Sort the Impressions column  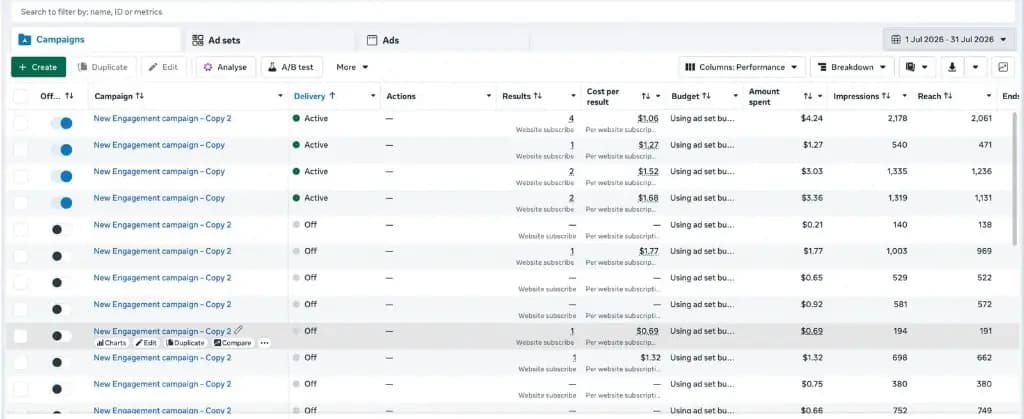tap(886, 96)
